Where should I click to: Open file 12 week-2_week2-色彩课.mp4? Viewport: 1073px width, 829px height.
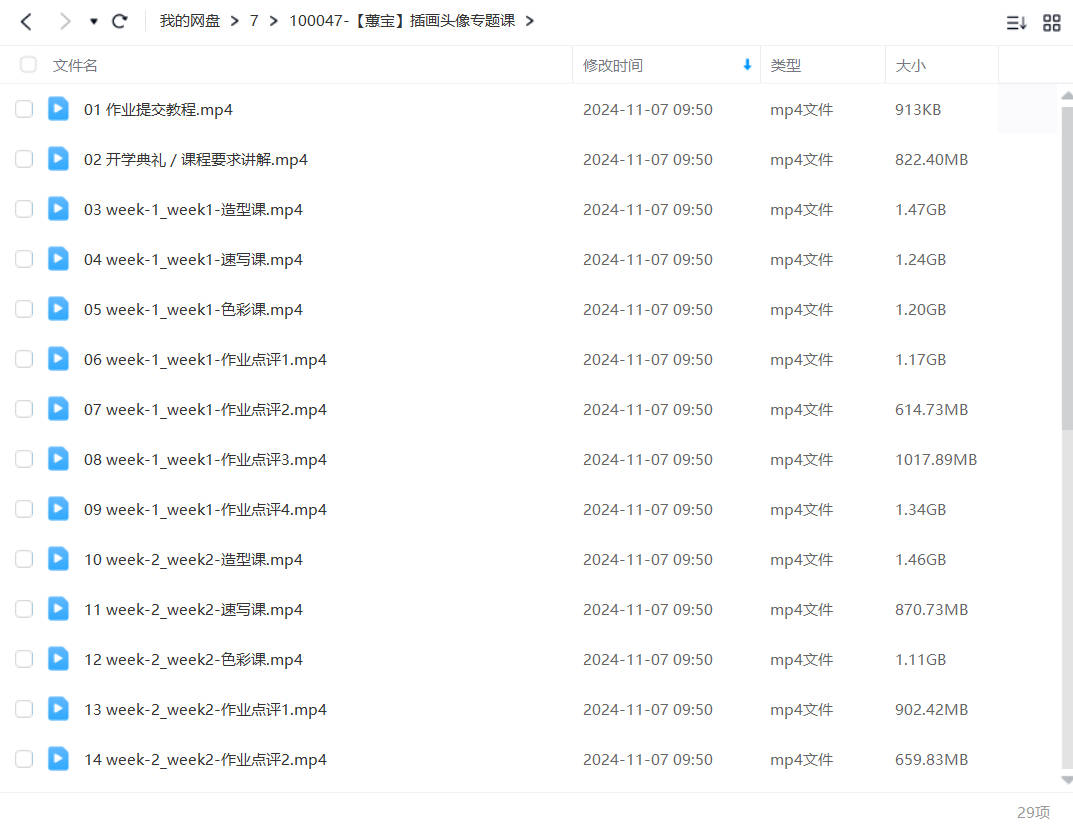point(193,659)
